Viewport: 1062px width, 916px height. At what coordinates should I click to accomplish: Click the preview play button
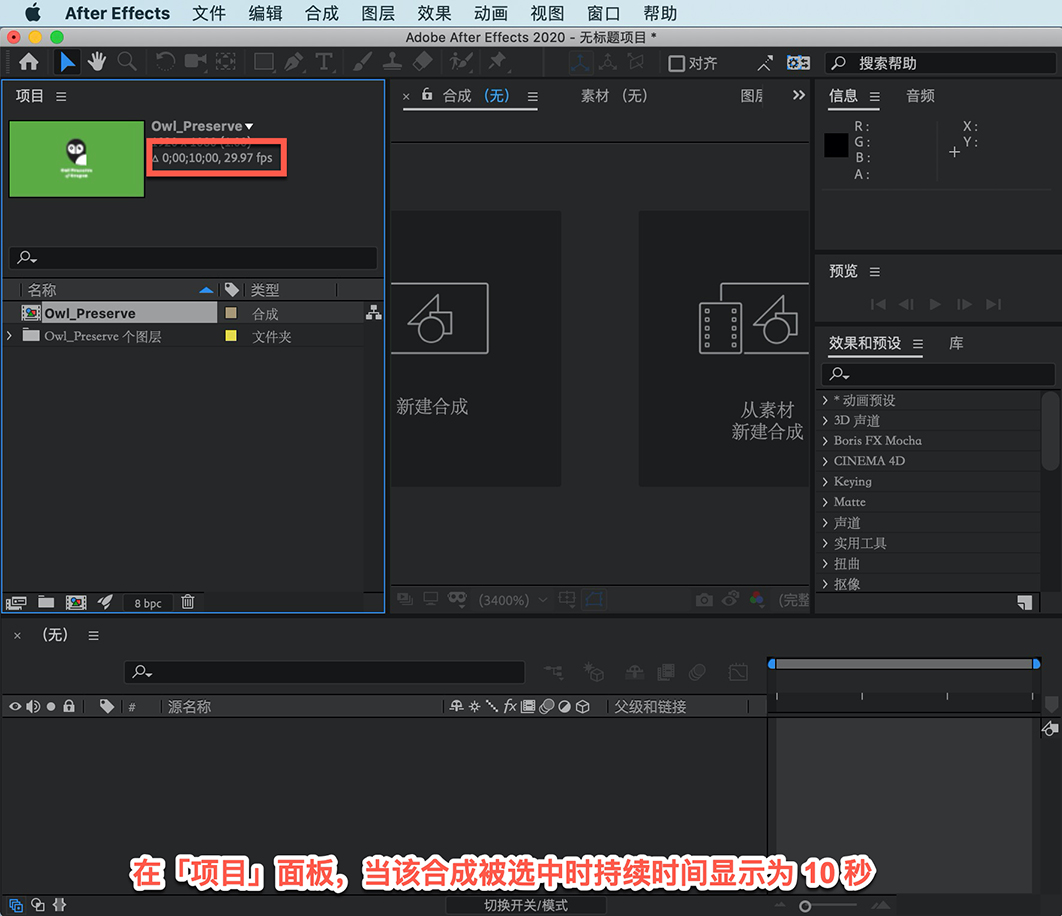click(935, 304)
